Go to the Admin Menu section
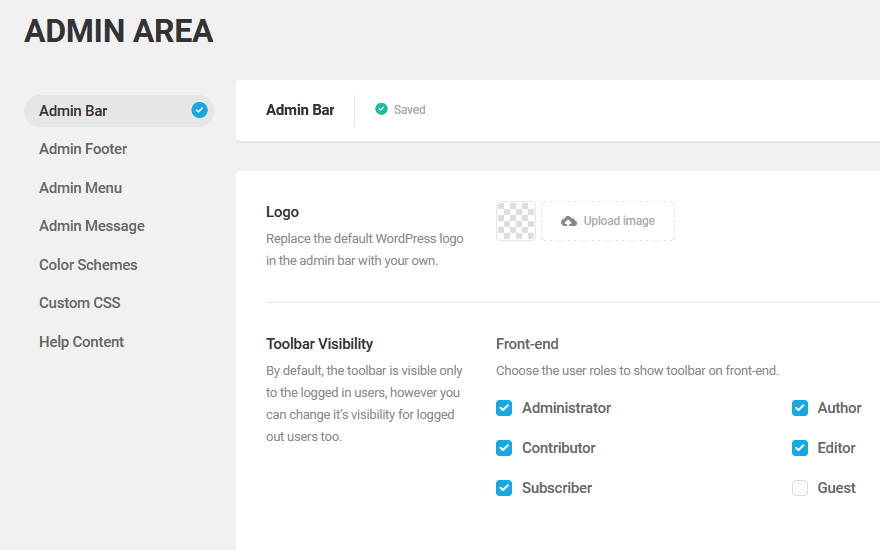The width and height of the screenshot is (880, 550). click(80, 188)
